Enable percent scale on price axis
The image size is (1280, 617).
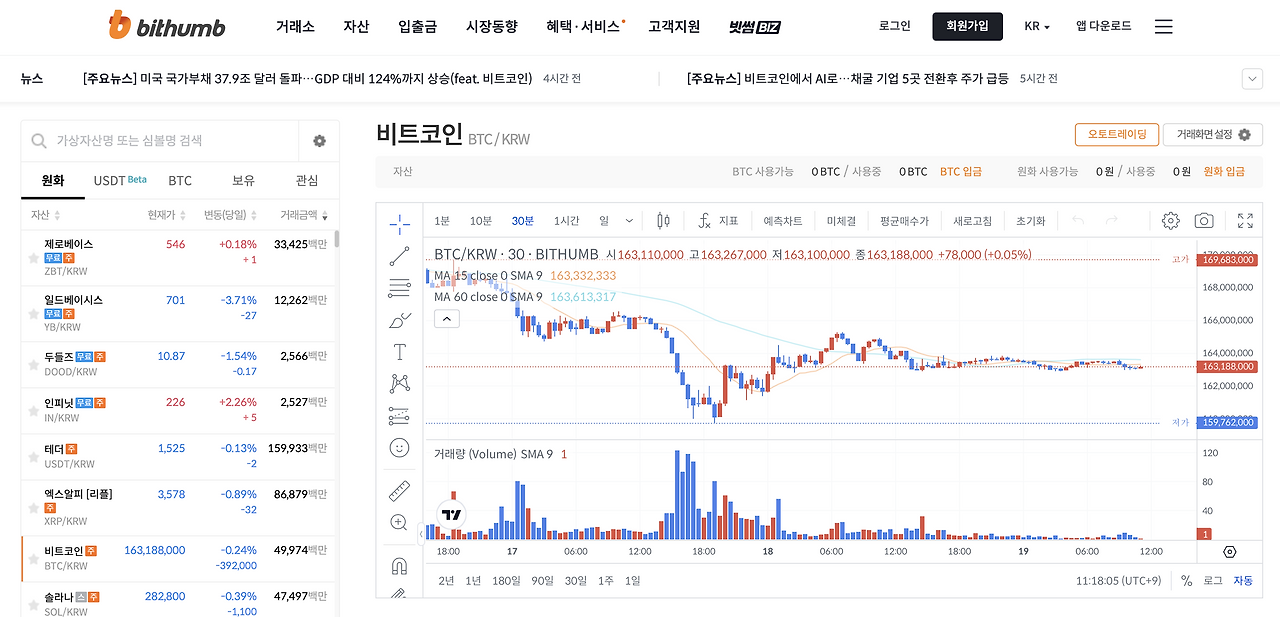tap(1187, 580)
